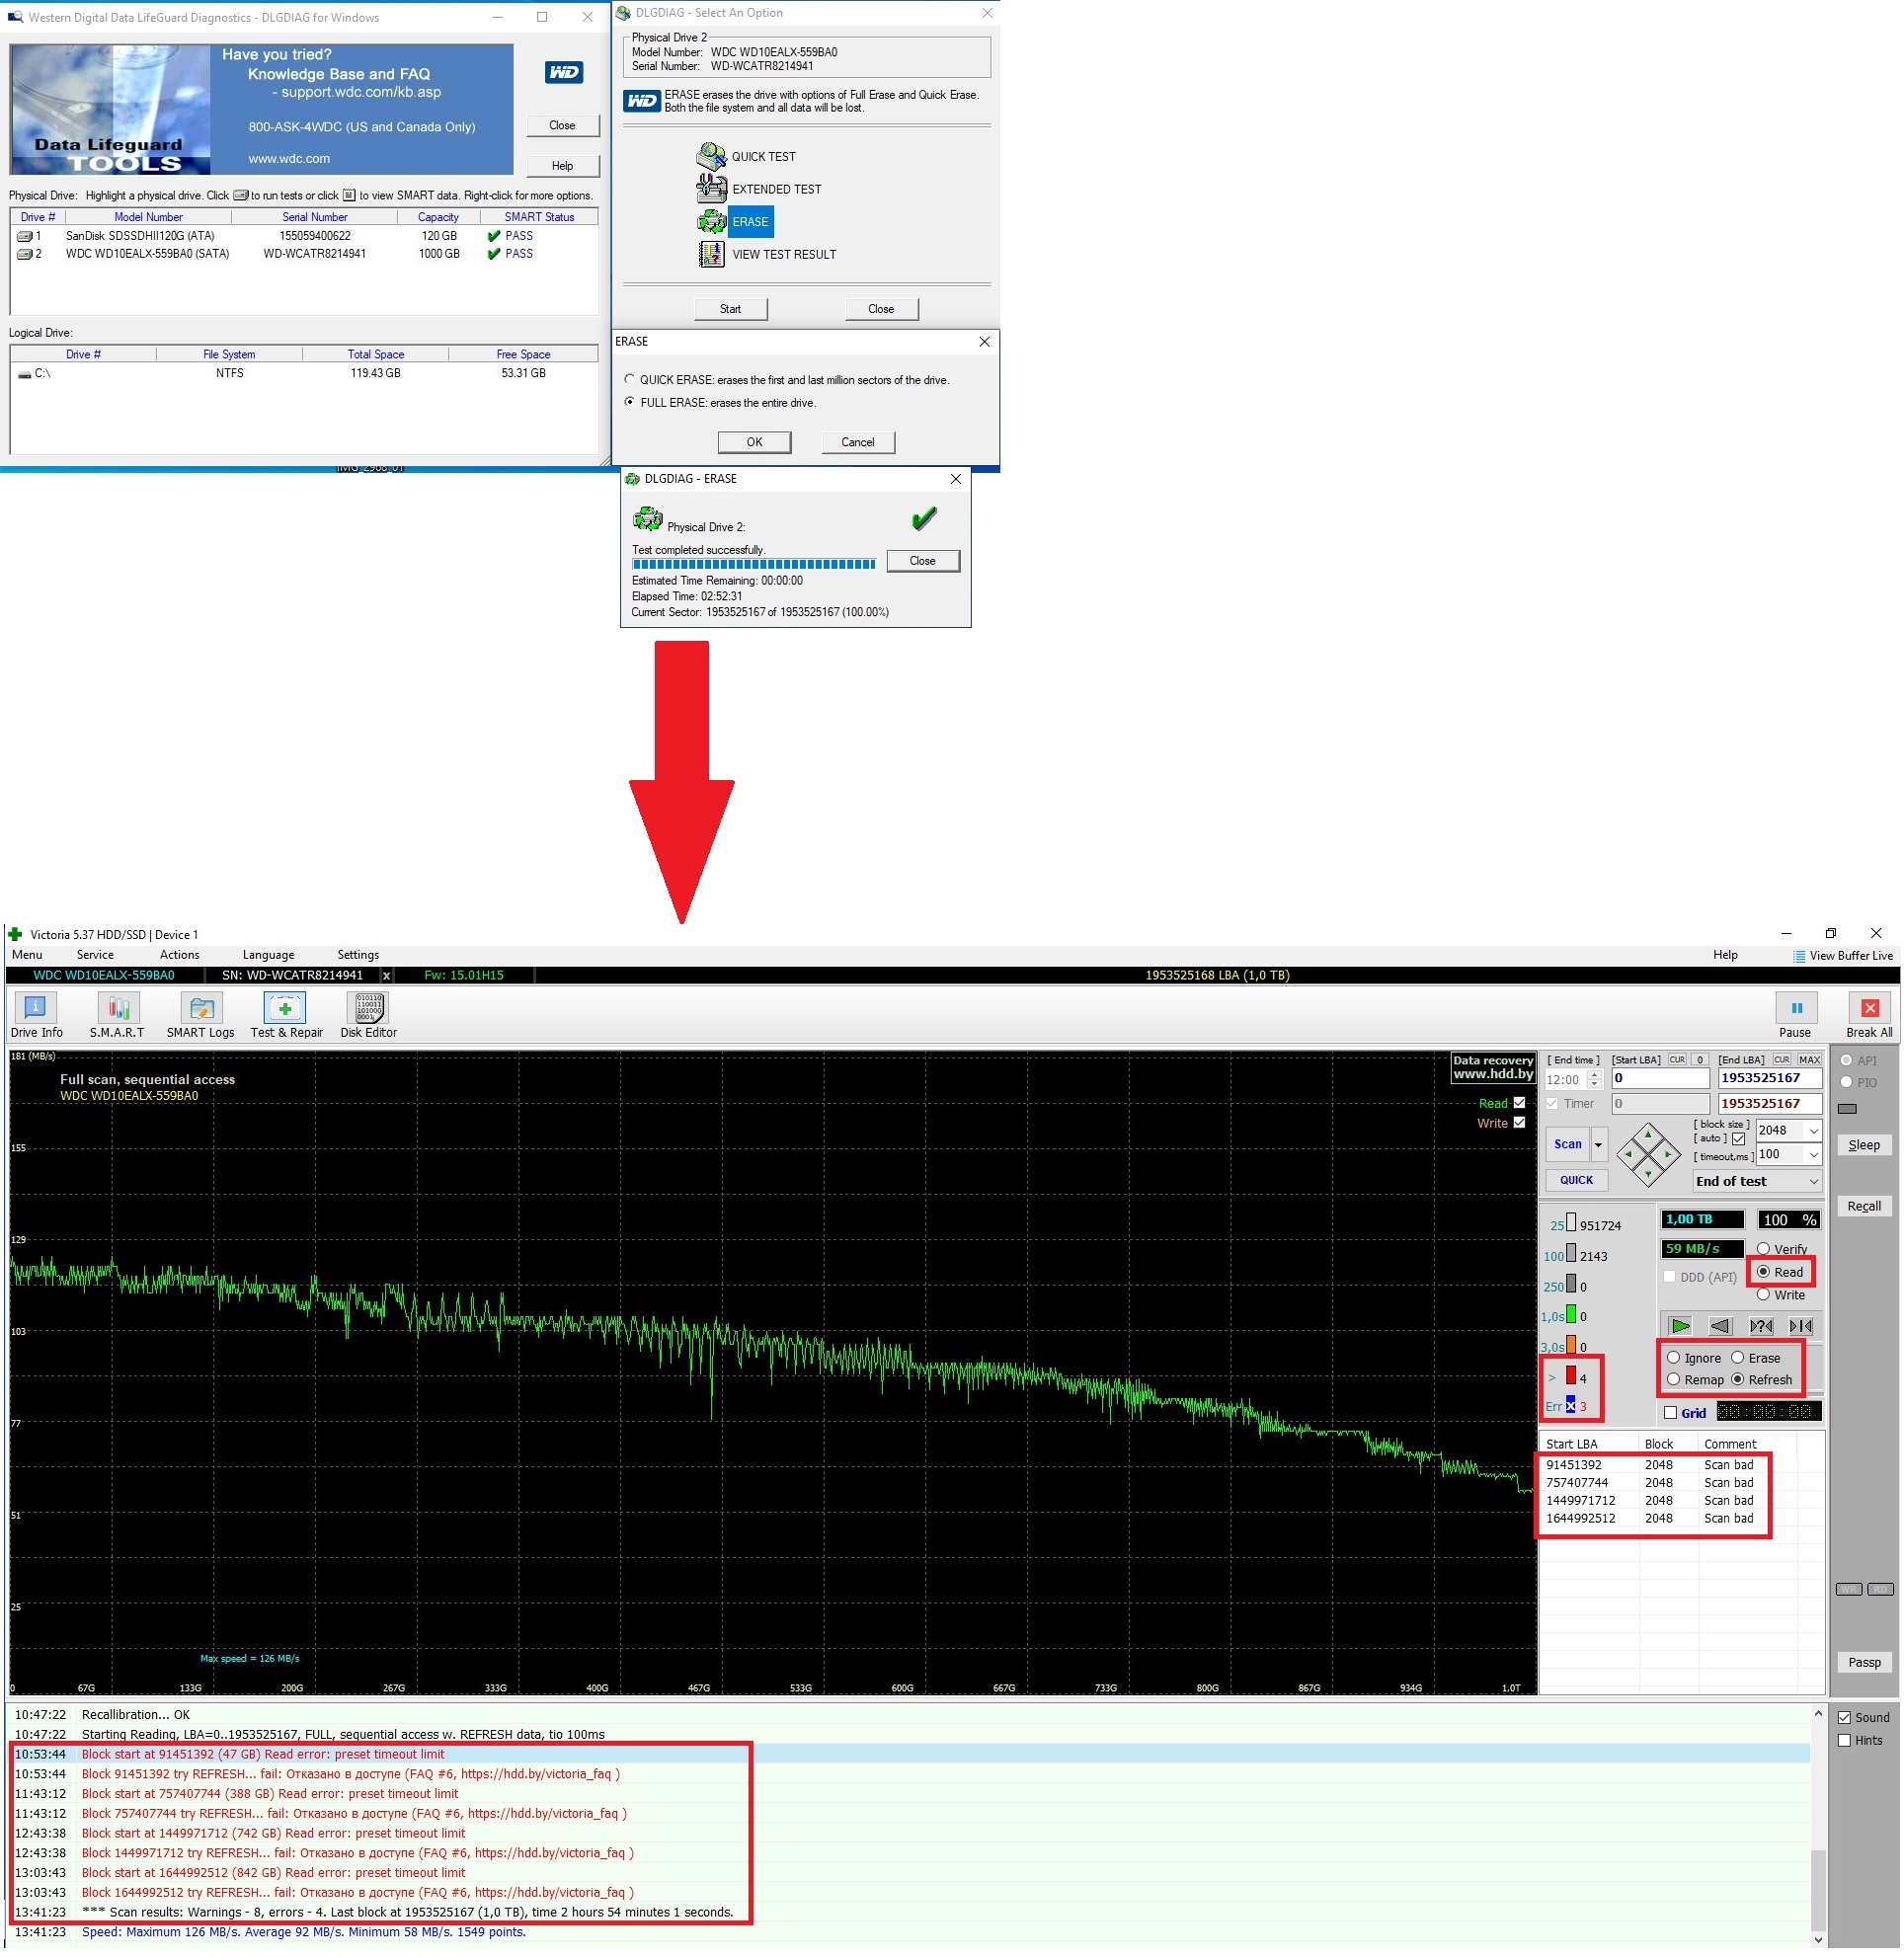Select the Remap radio button
This screenshot has height=1957, width=1904.
tap(1674, 1380)
